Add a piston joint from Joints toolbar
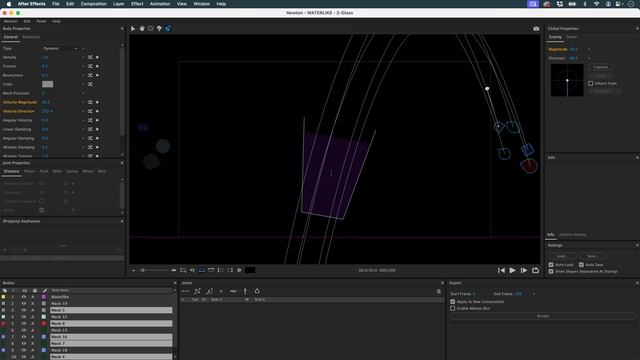The width and height of the screenshot is (640, 360). (197, 291)
